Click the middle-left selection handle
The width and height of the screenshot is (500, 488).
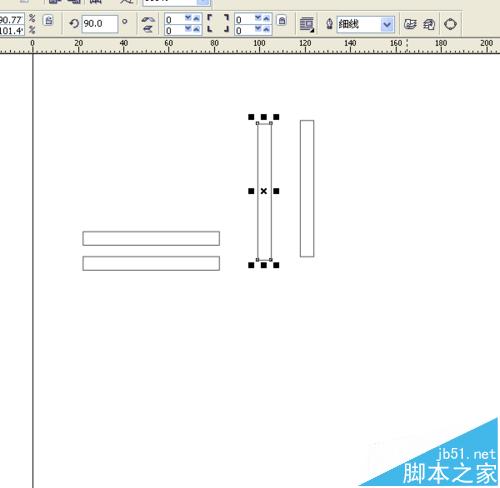pyautogui.click(x=251, y=191)
